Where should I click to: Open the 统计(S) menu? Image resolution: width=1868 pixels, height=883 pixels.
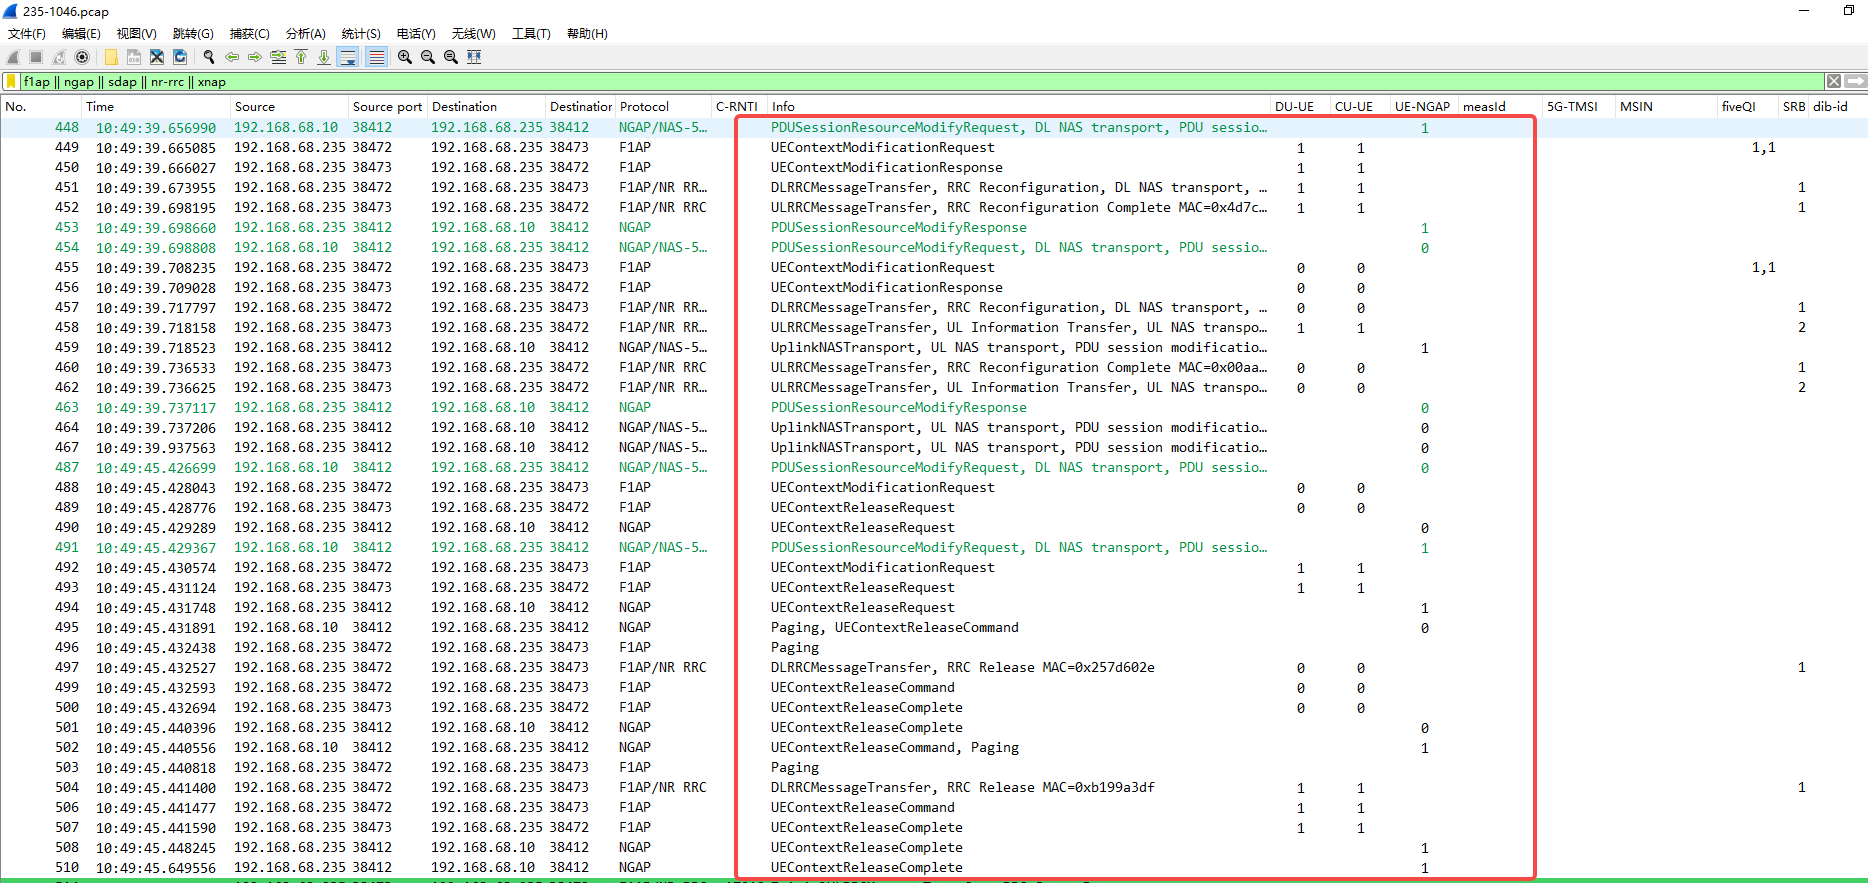pos(361,34)
